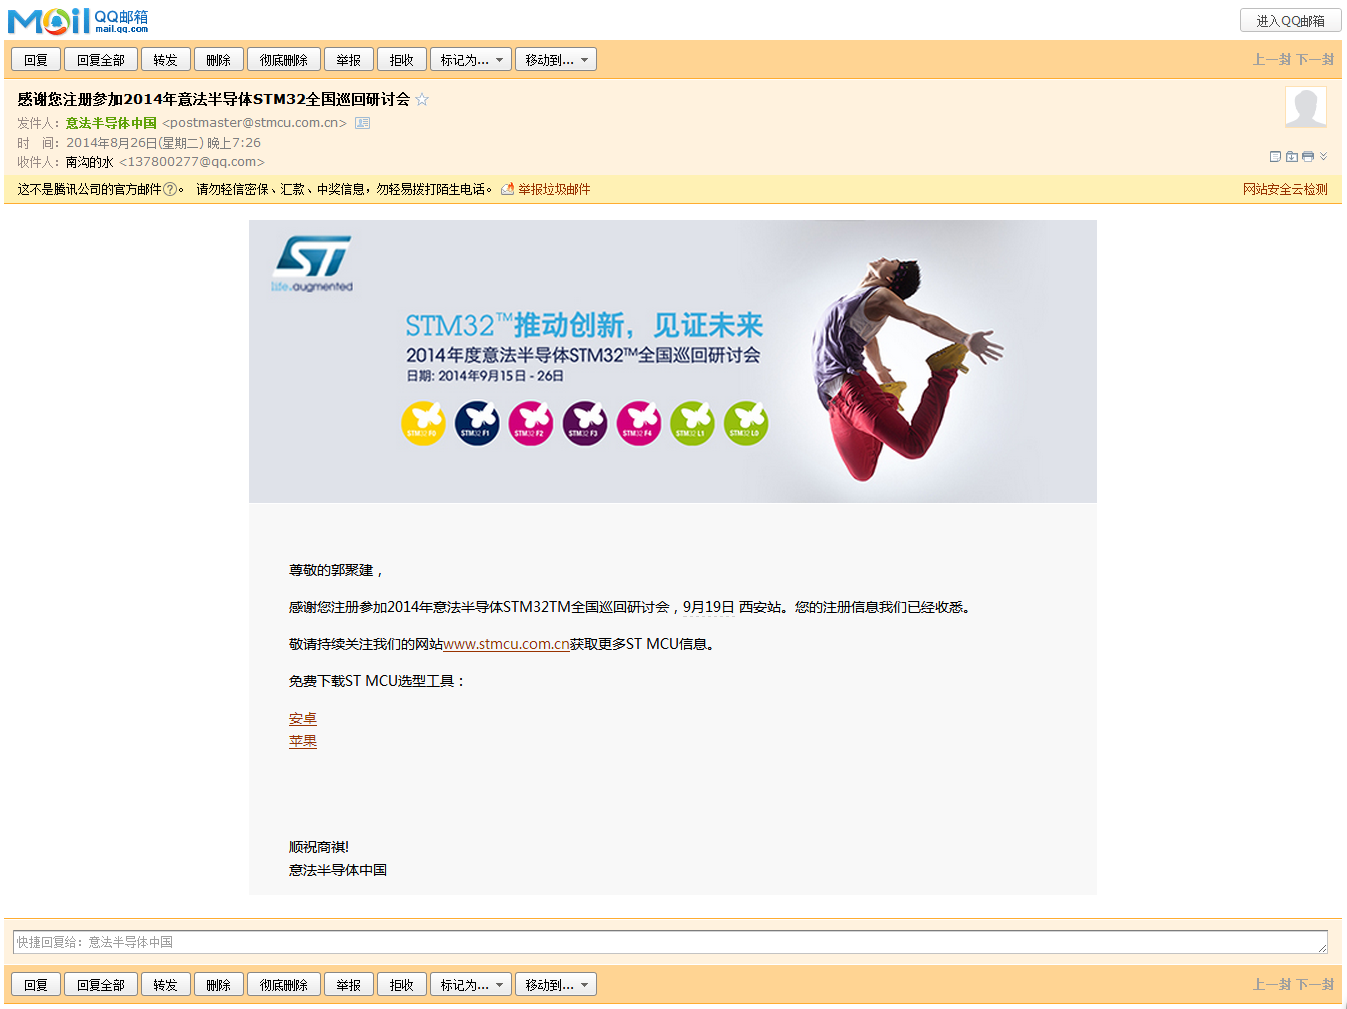This screenshot has width=1347, height=1009.
Task: Open the www.stmcu.com.cn link in the message
Action: pyautogui.click(x=506, y=644)
